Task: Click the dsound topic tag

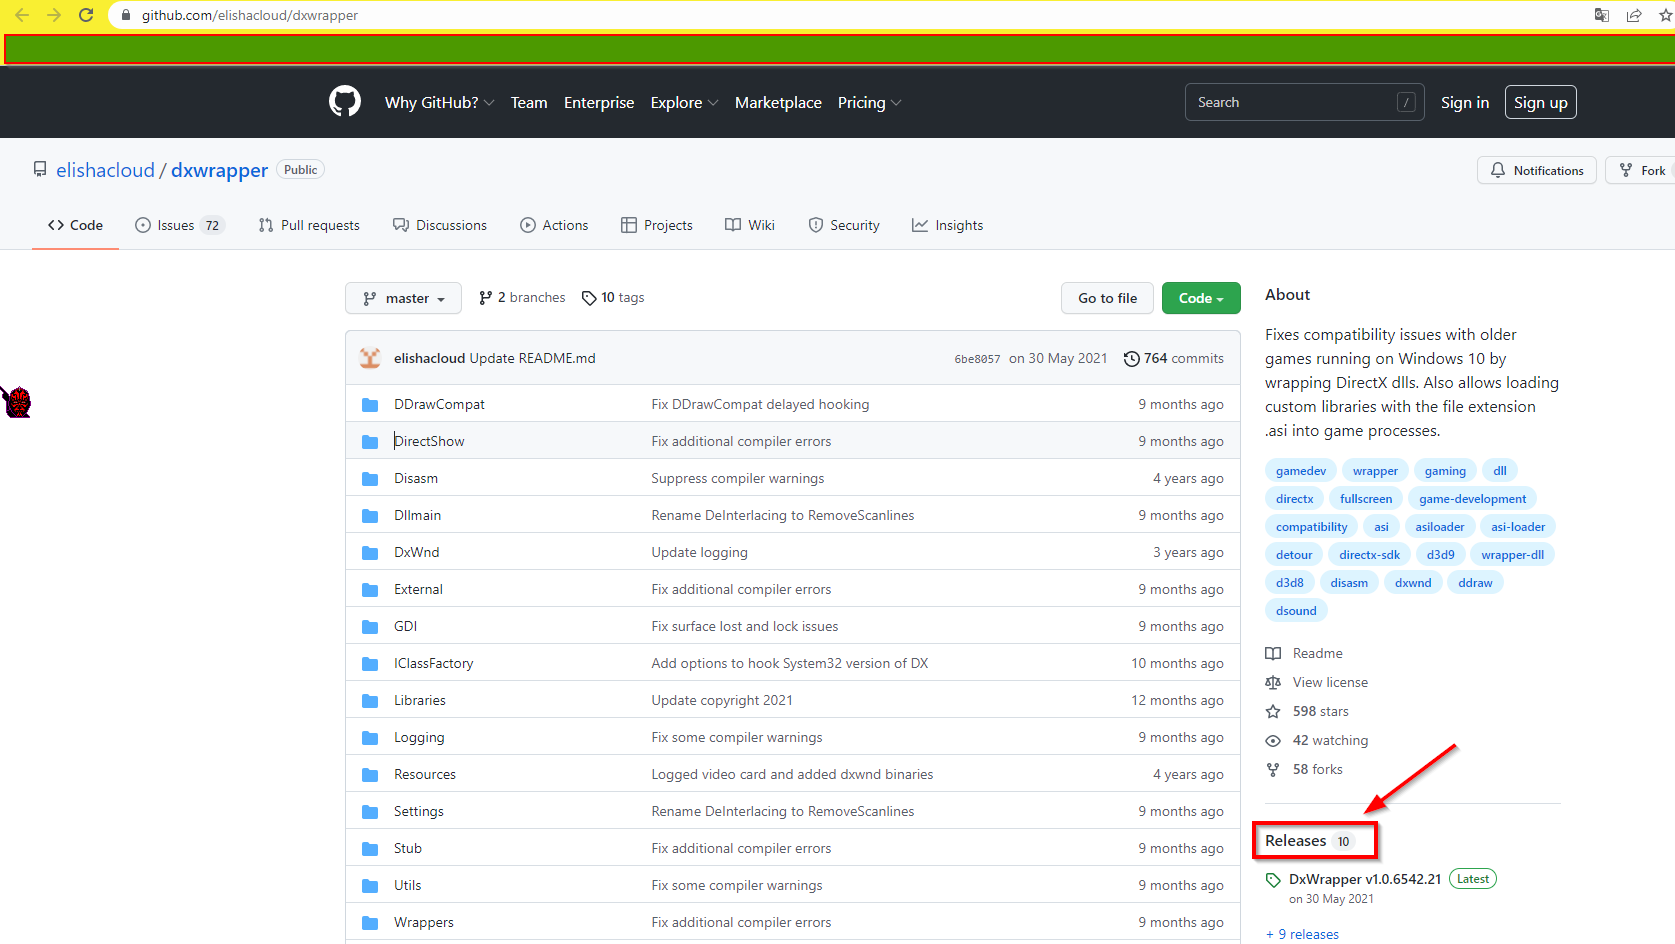Action: [1296, 611]
